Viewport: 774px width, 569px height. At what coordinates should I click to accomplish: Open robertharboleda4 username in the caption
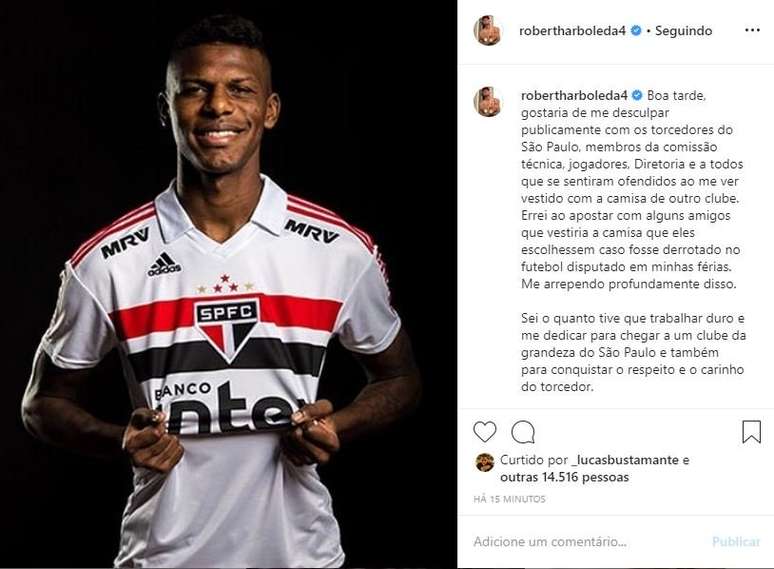click(x=574, y=95)
